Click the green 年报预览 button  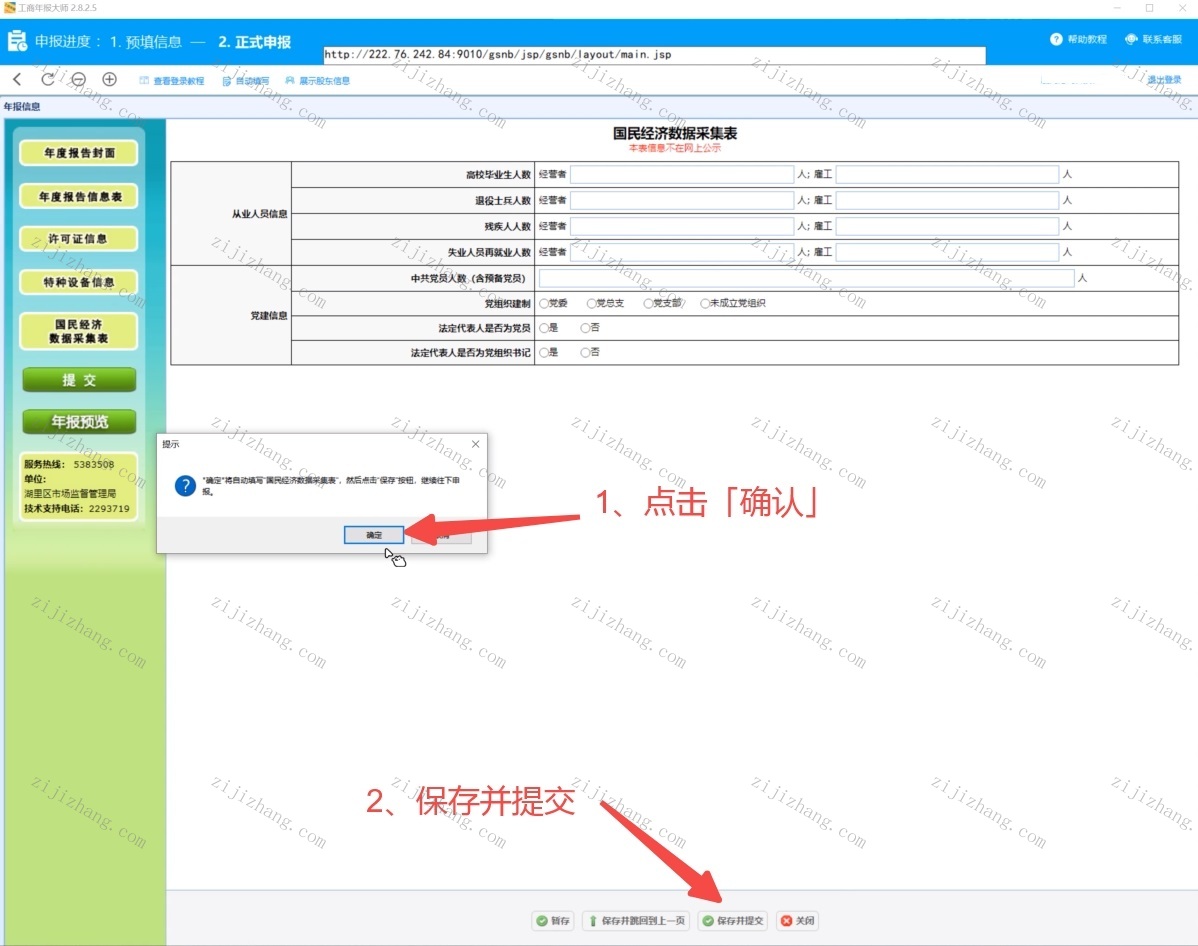[79, 422]
